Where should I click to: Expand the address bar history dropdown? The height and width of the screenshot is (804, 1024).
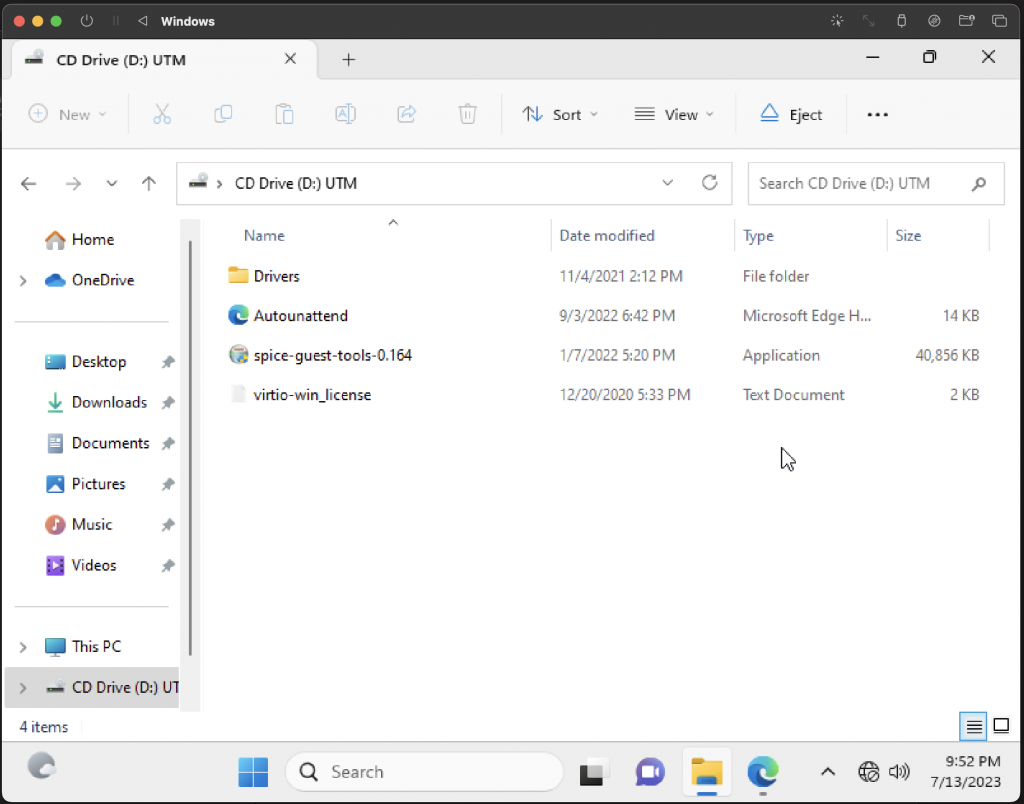(x=668, y=183)
